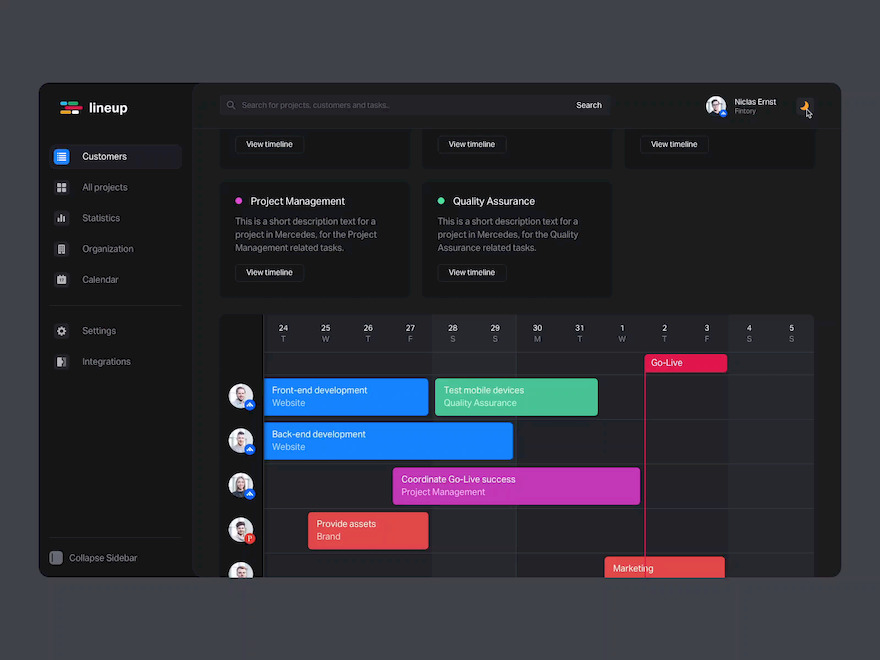The image size is (880, 660).
Task: Click the Calendar icon in sidebar
Action: [x=62, y=279]
